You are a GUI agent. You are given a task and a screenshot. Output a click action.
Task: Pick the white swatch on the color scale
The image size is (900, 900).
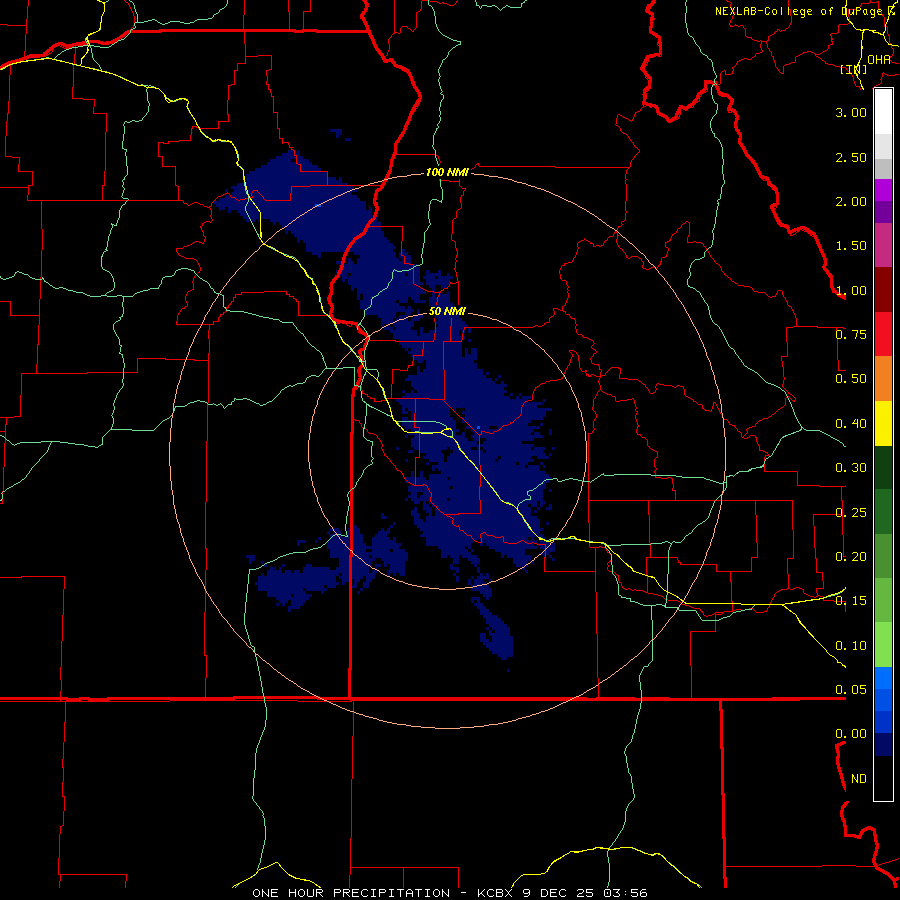[883, 112]
